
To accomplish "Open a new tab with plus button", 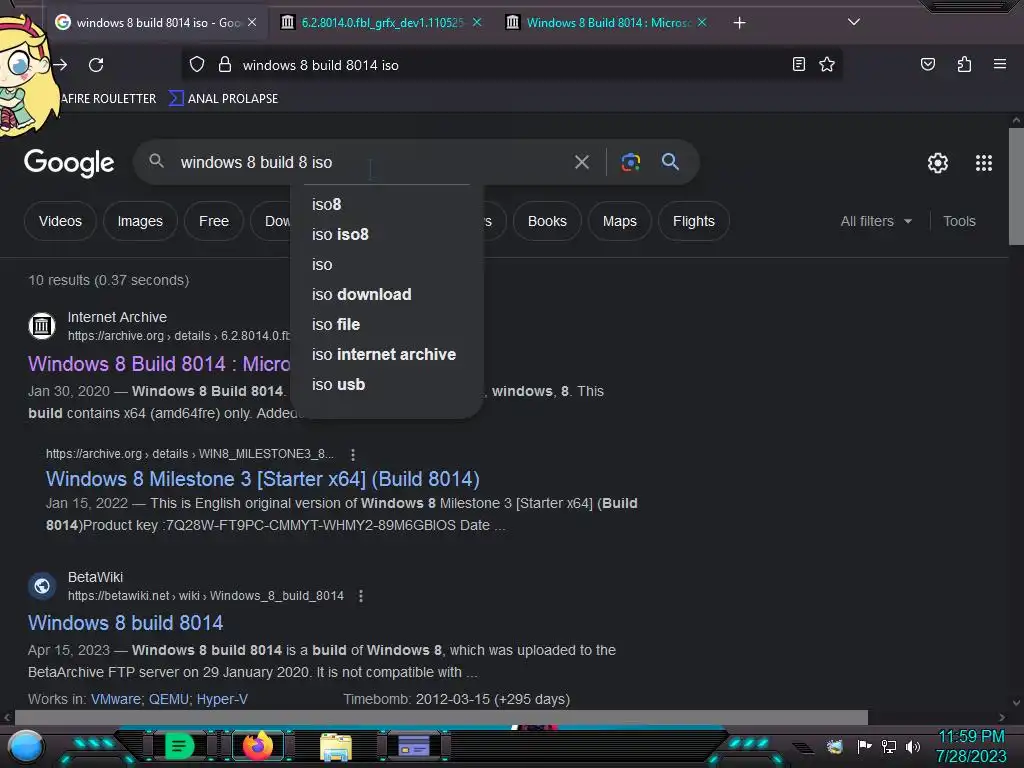I will 739,23.
